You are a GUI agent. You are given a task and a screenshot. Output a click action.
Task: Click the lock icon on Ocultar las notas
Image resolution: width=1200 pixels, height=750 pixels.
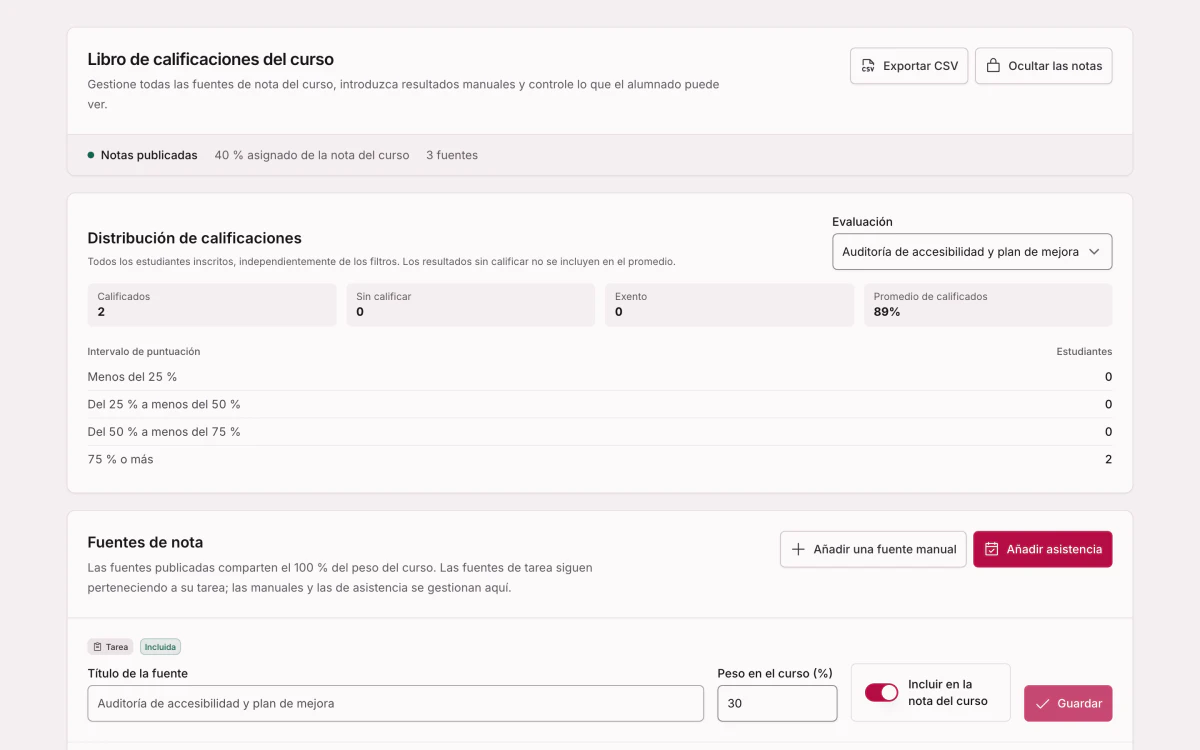[993, 66]
